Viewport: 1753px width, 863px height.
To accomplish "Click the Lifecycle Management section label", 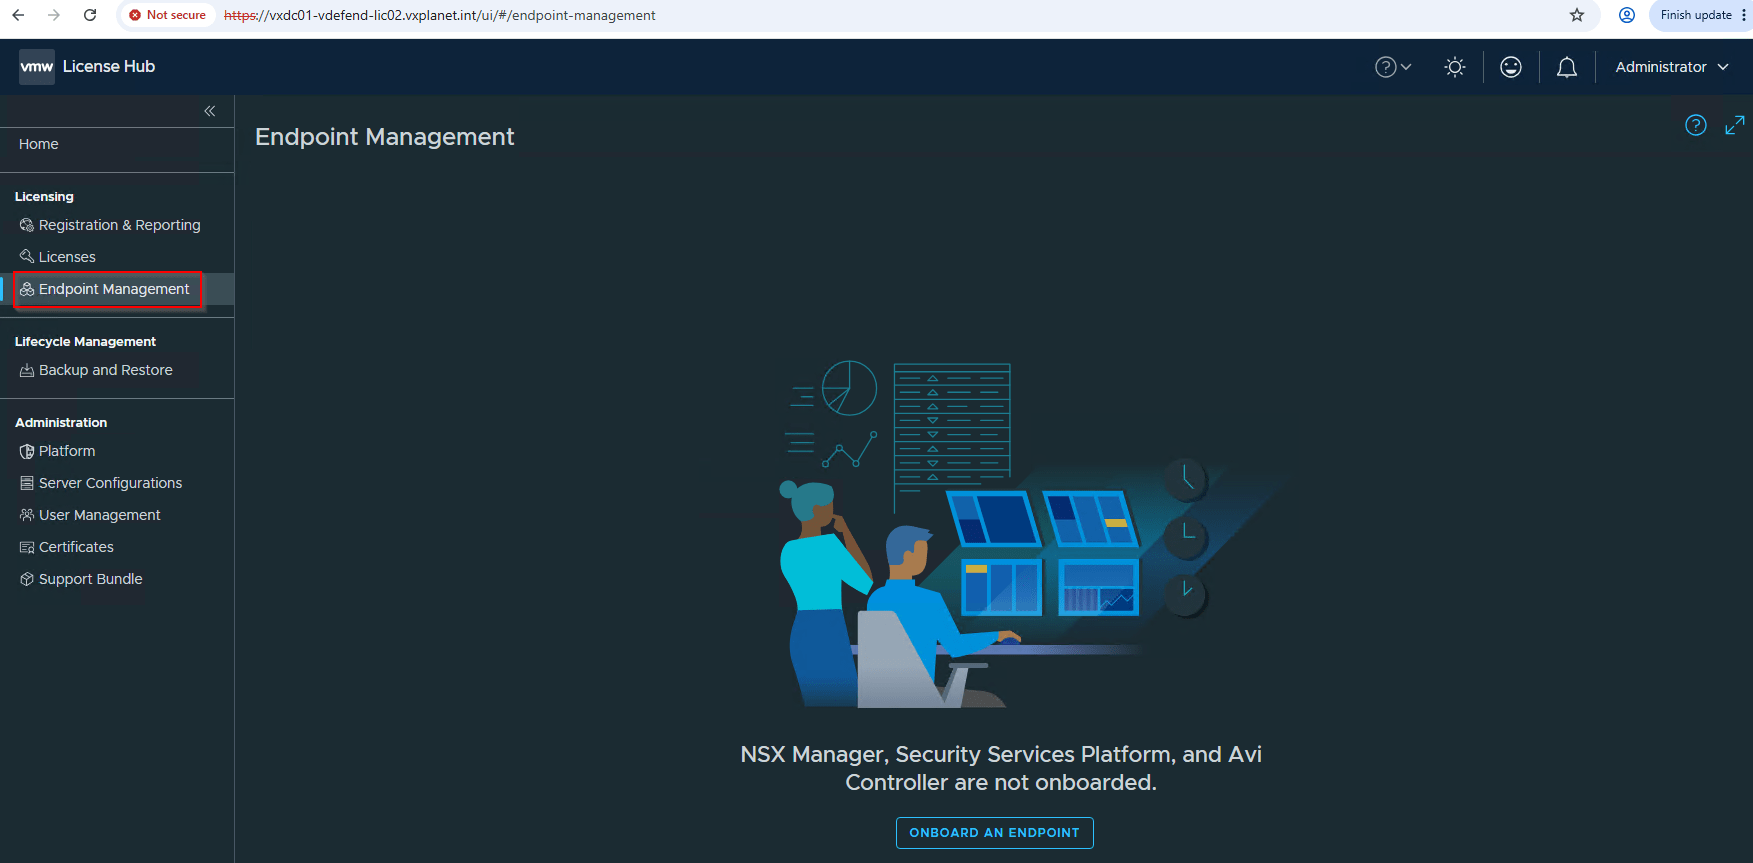I will click(86, 342).
